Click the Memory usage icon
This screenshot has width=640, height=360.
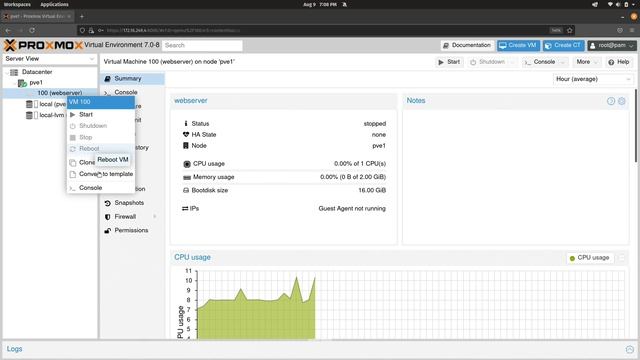click(x=187, y=178)
